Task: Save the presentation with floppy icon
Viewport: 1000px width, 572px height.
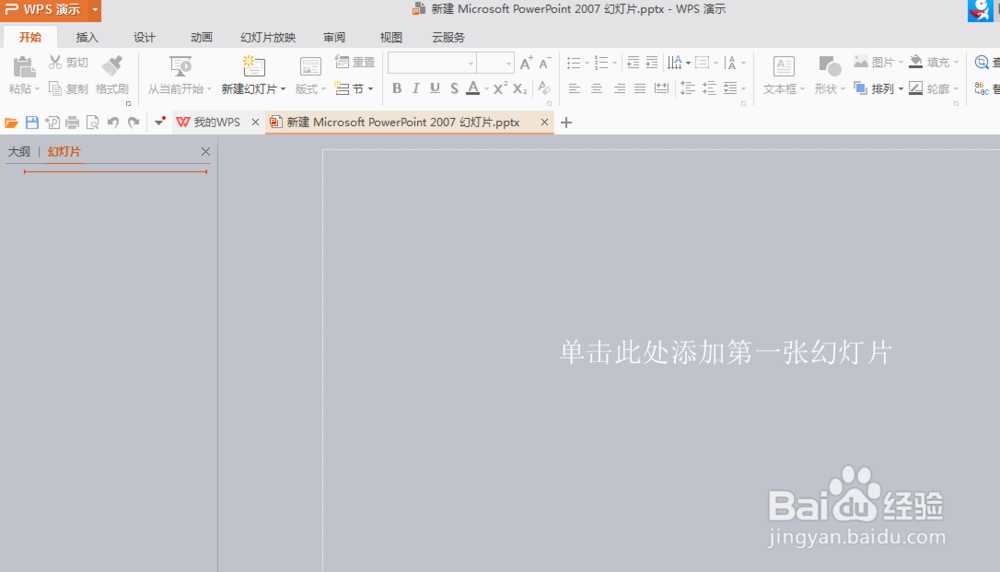Action: [x=32, y=122]
